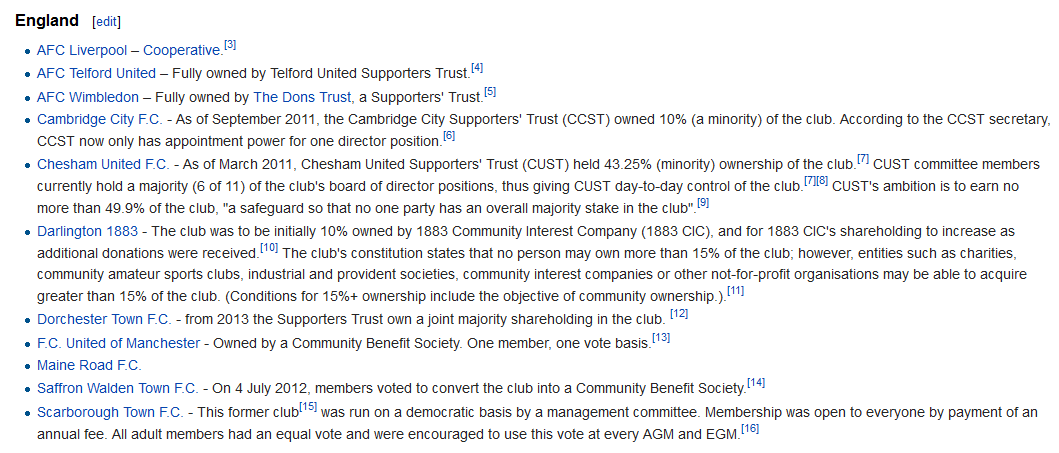1059x453 pixels.
Task: Click the Maine Road F.C. link
Action: [89, 366]
